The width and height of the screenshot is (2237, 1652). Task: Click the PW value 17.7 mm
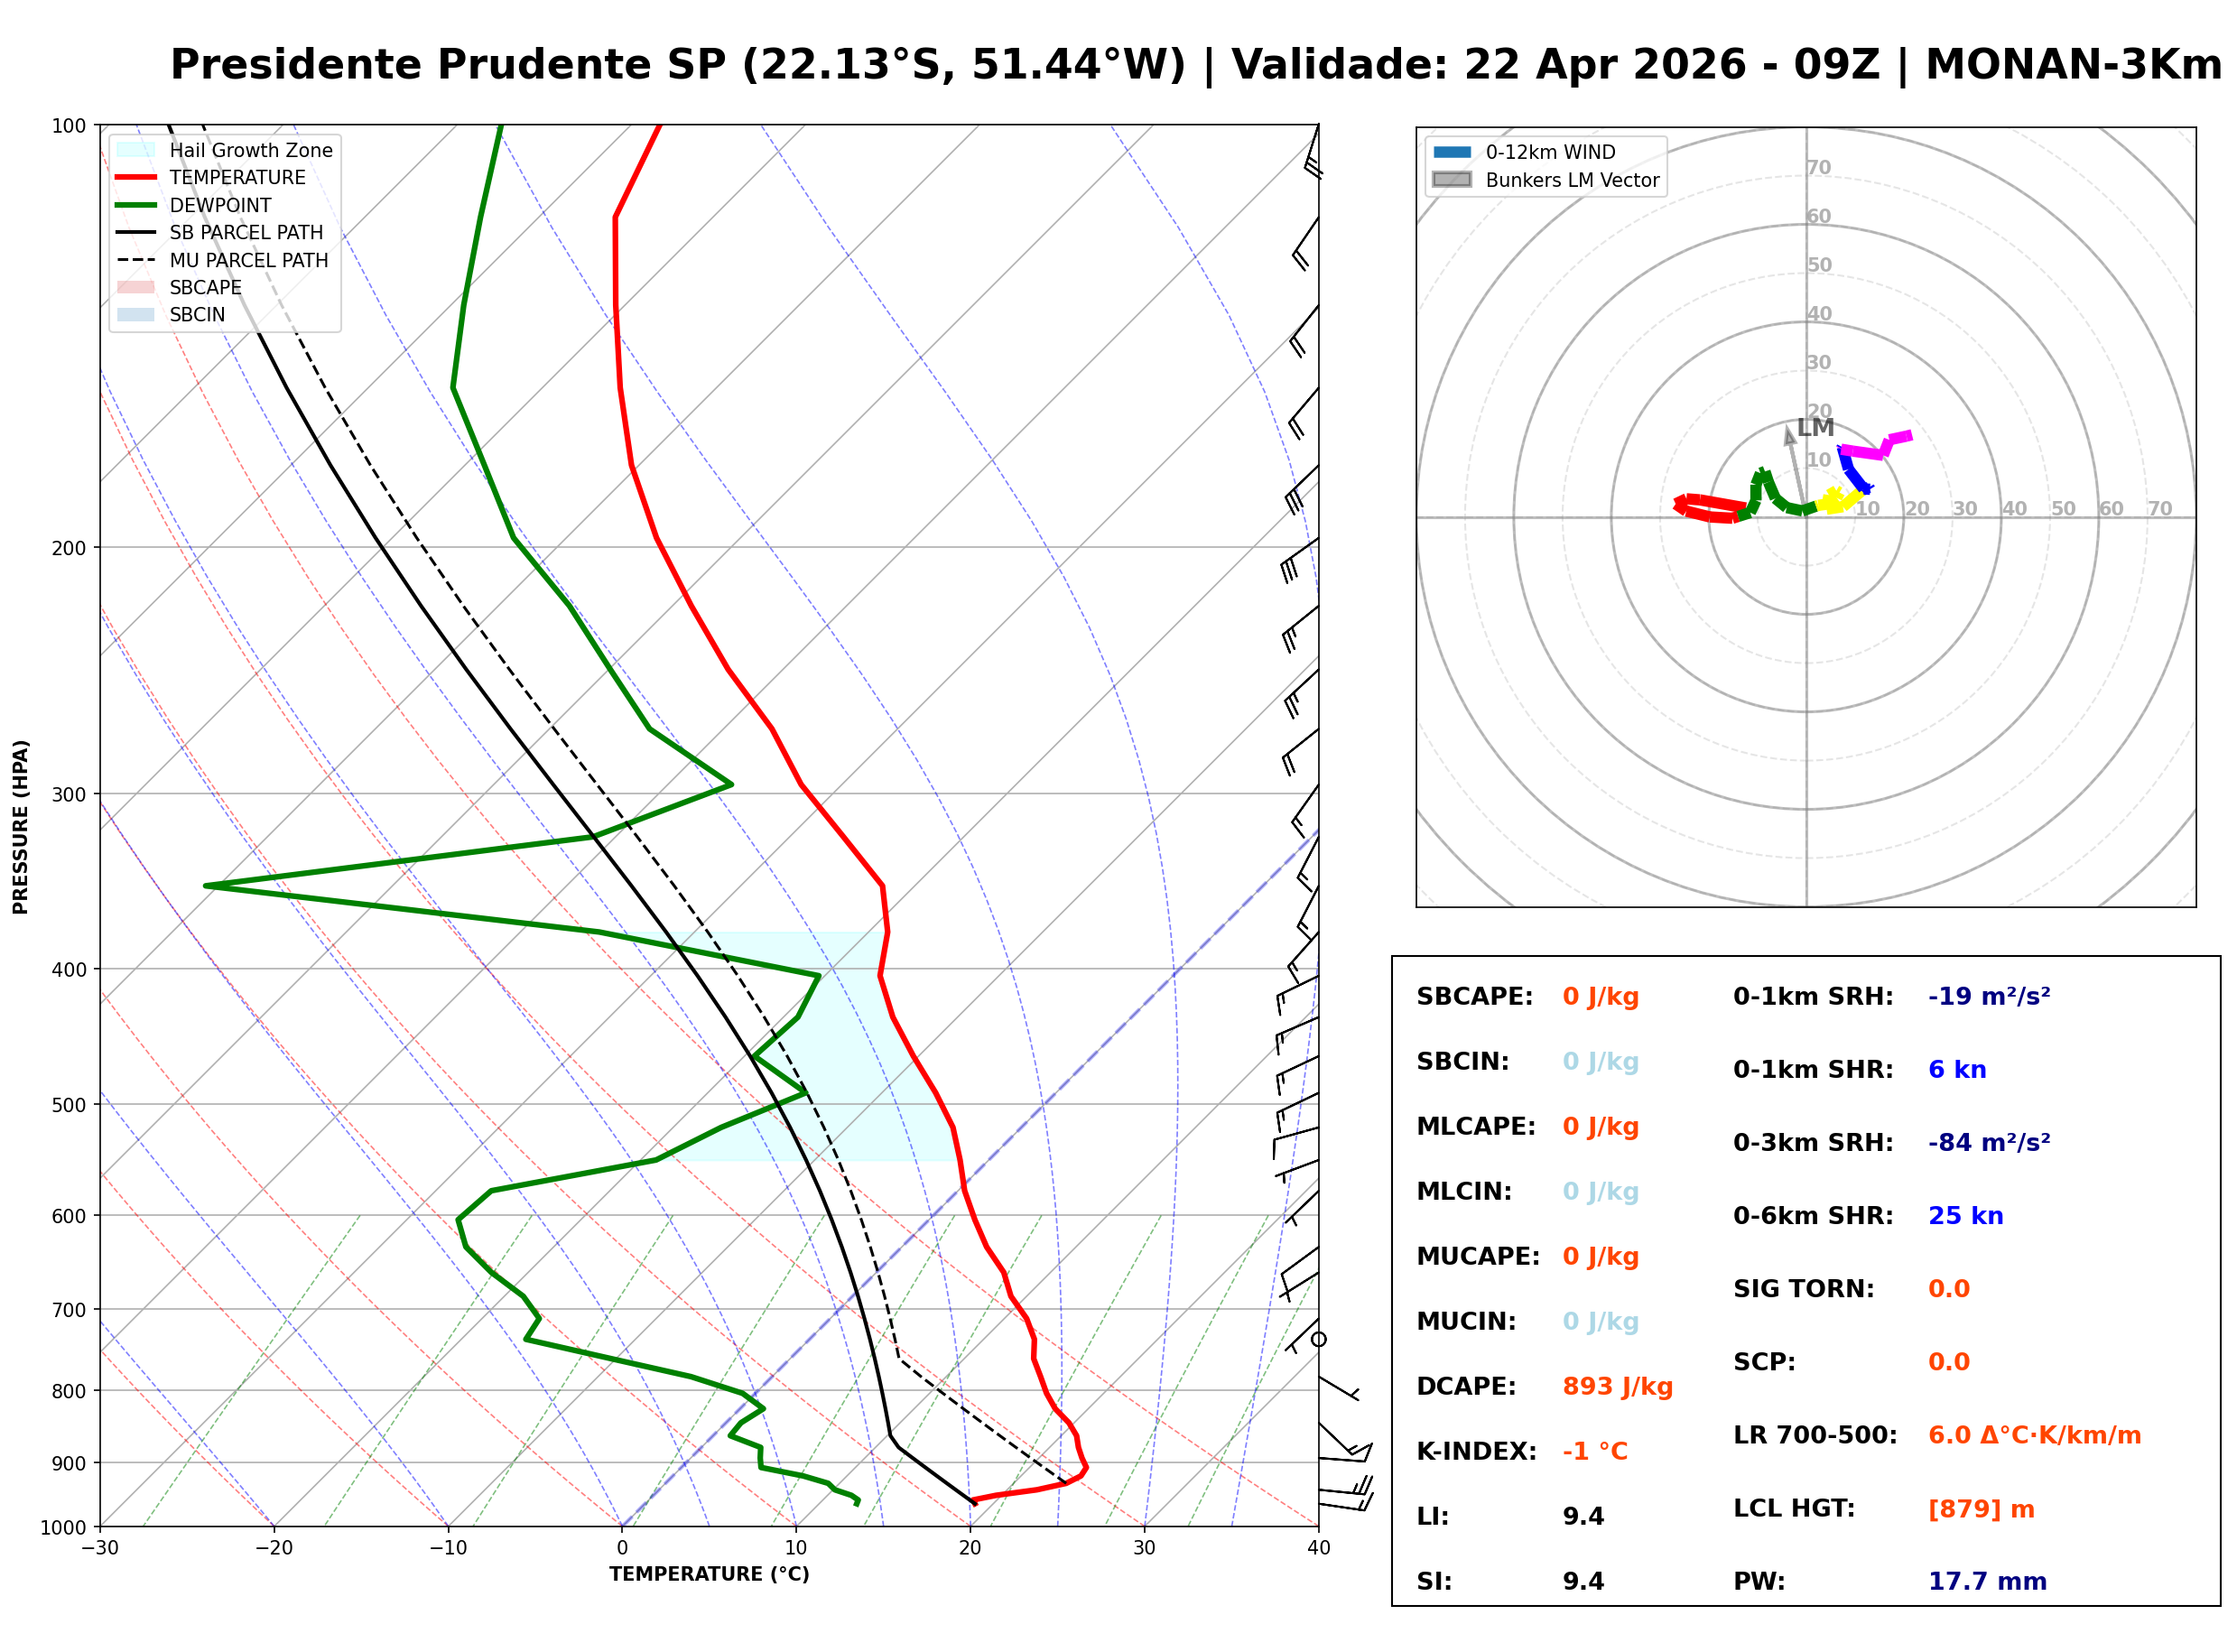point(1988,1582)
